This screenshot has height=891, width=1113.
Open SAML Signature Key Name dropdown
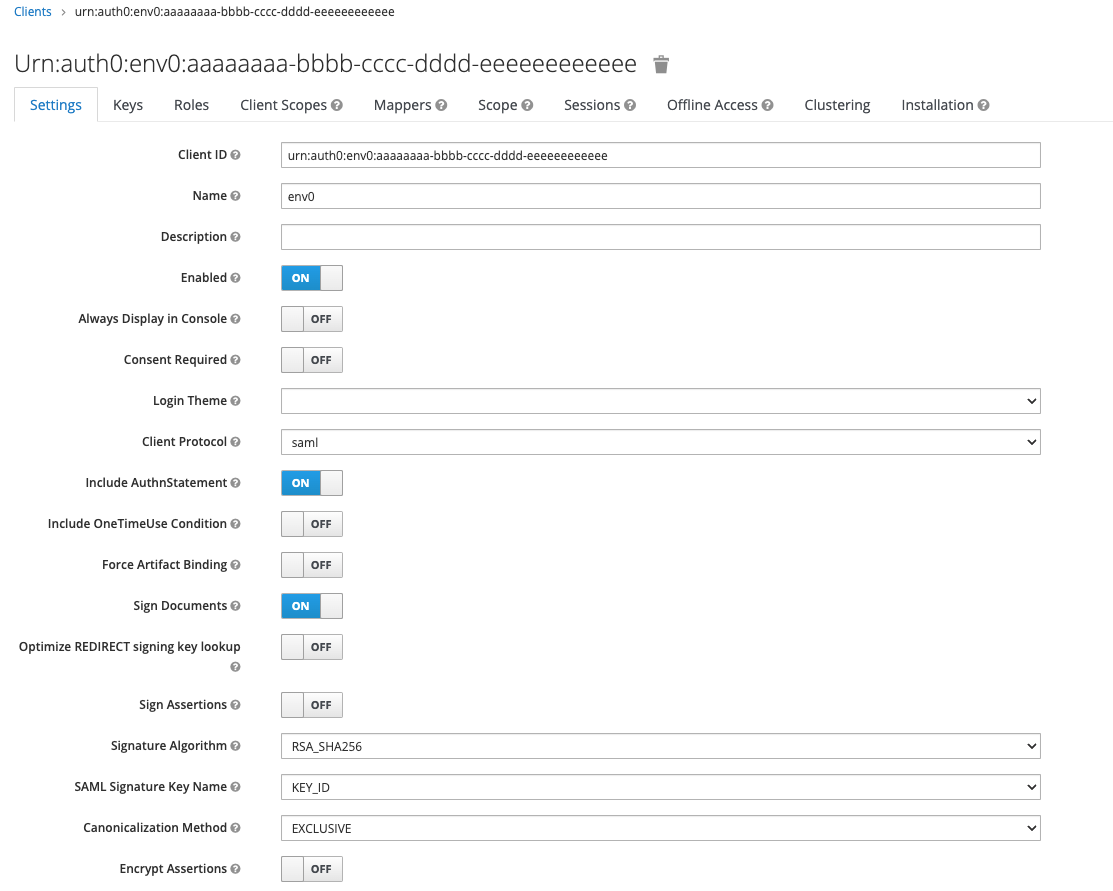pos(661,787)
